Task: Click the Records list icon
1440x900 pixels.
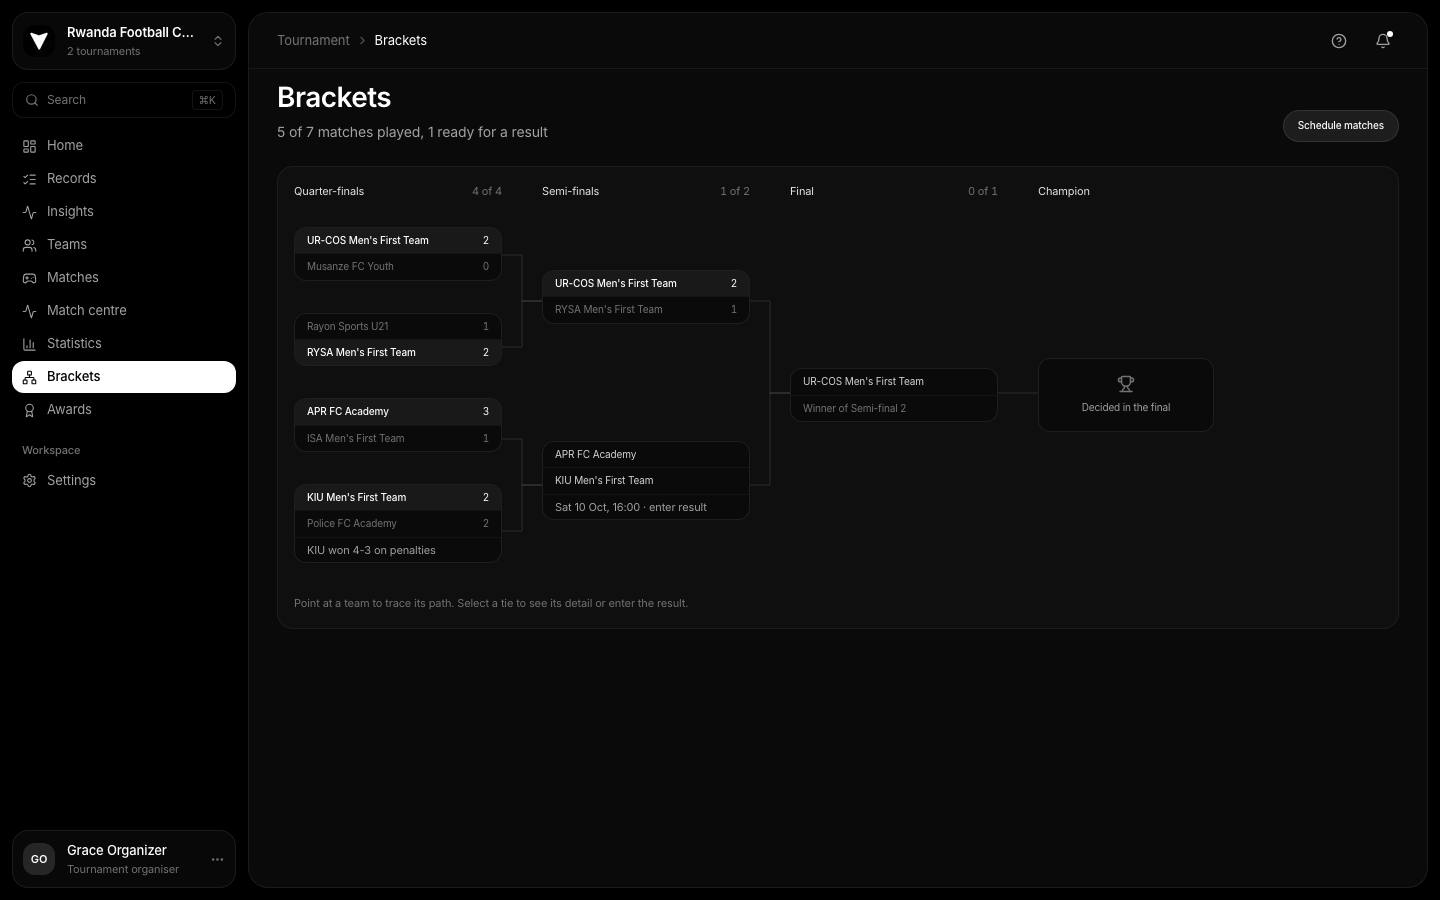Action: [x=30, y=179]
